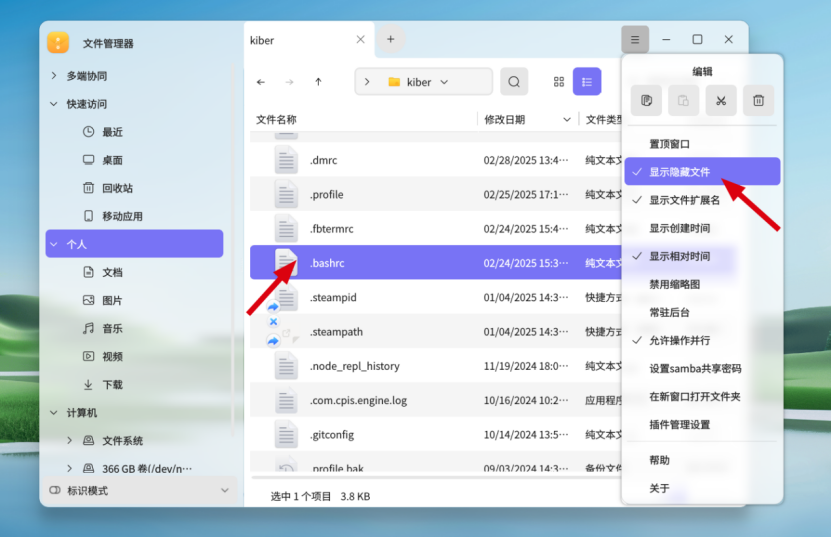Choose 在新窗口打开文件夹 from the menu

coord(694,396)
